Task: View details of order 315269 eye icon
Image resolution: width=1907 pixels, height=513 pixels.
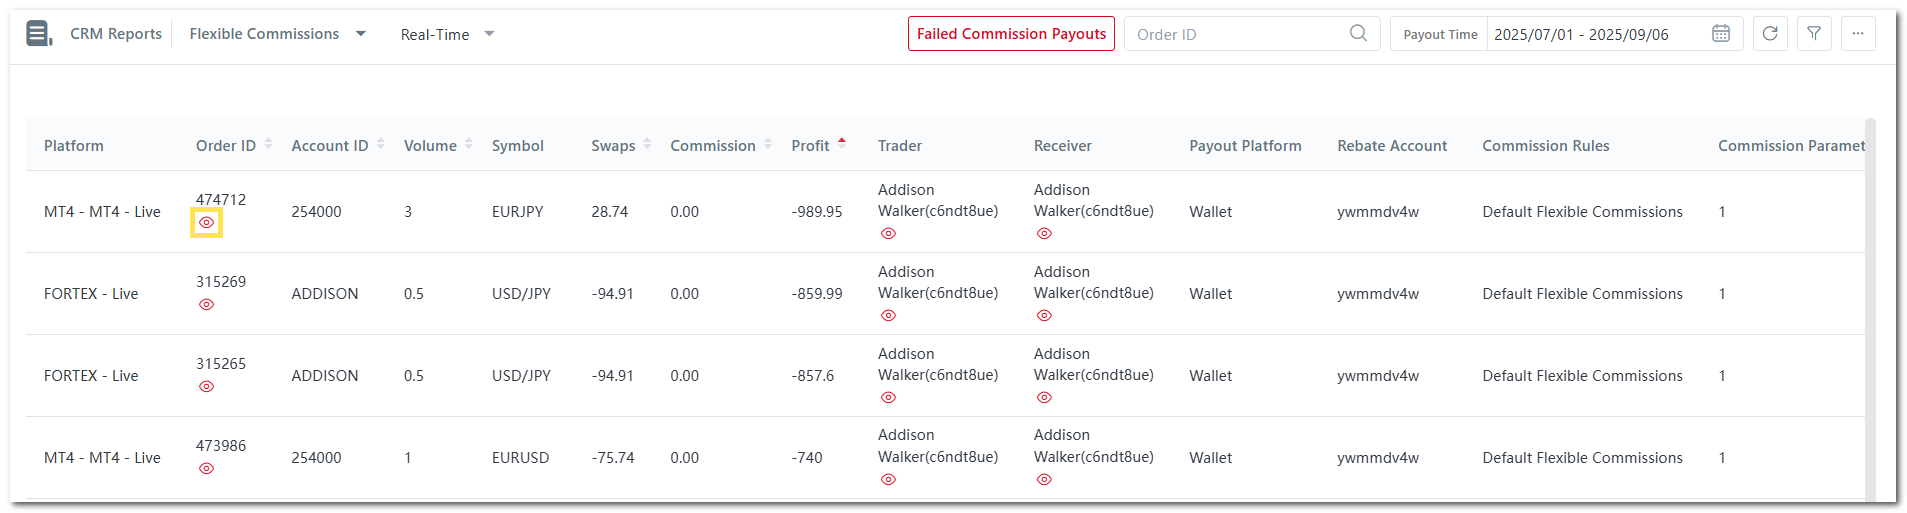Action: point(207,305)
